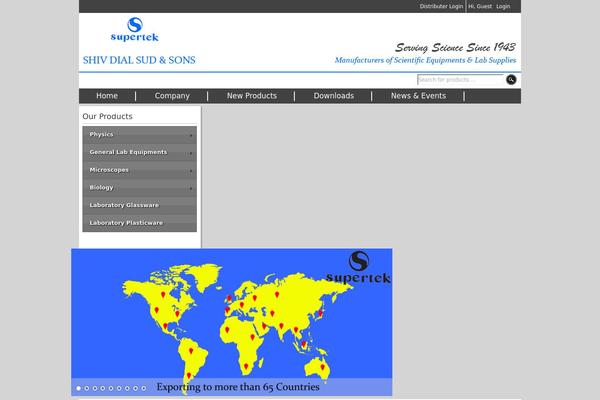Viewport: 600px width, 400px height.
Task: Open the News & Events menu
Action: [x=418, y=96]
